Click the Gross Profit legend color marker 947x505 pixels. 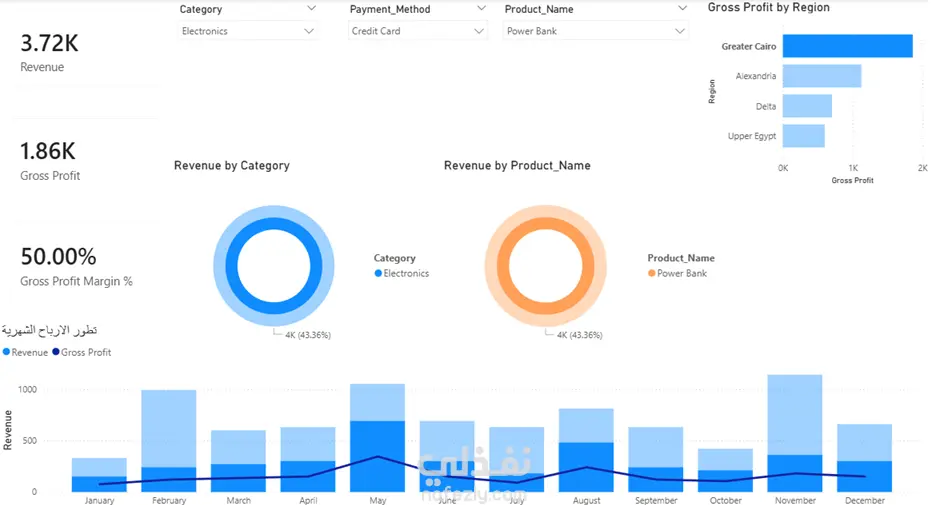click(56, 352)
